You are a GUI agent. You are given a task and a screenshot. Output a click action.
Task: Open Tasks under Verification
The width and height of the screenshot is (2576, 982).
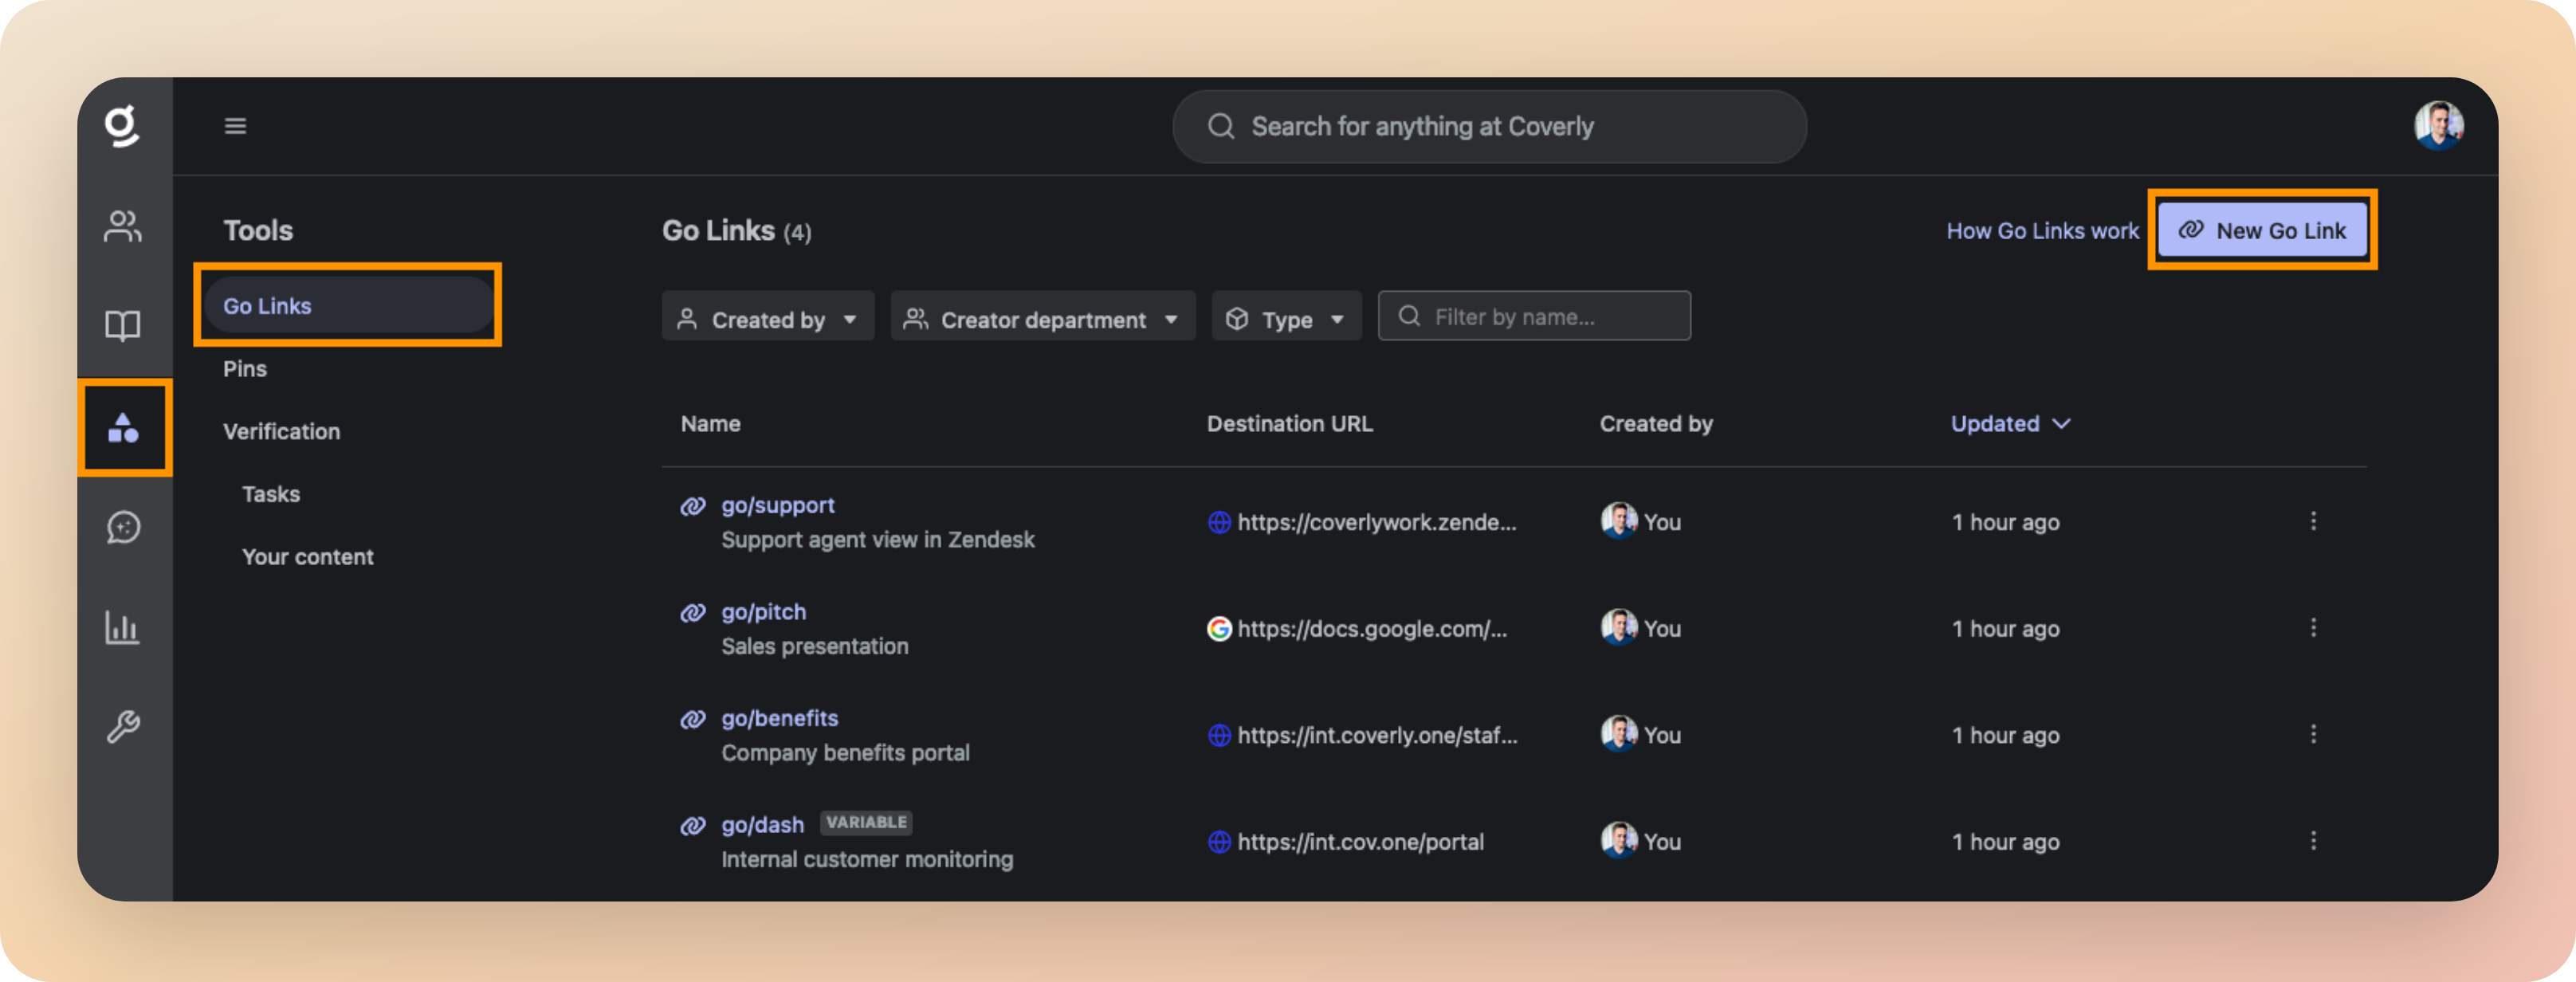pos(270,493)
